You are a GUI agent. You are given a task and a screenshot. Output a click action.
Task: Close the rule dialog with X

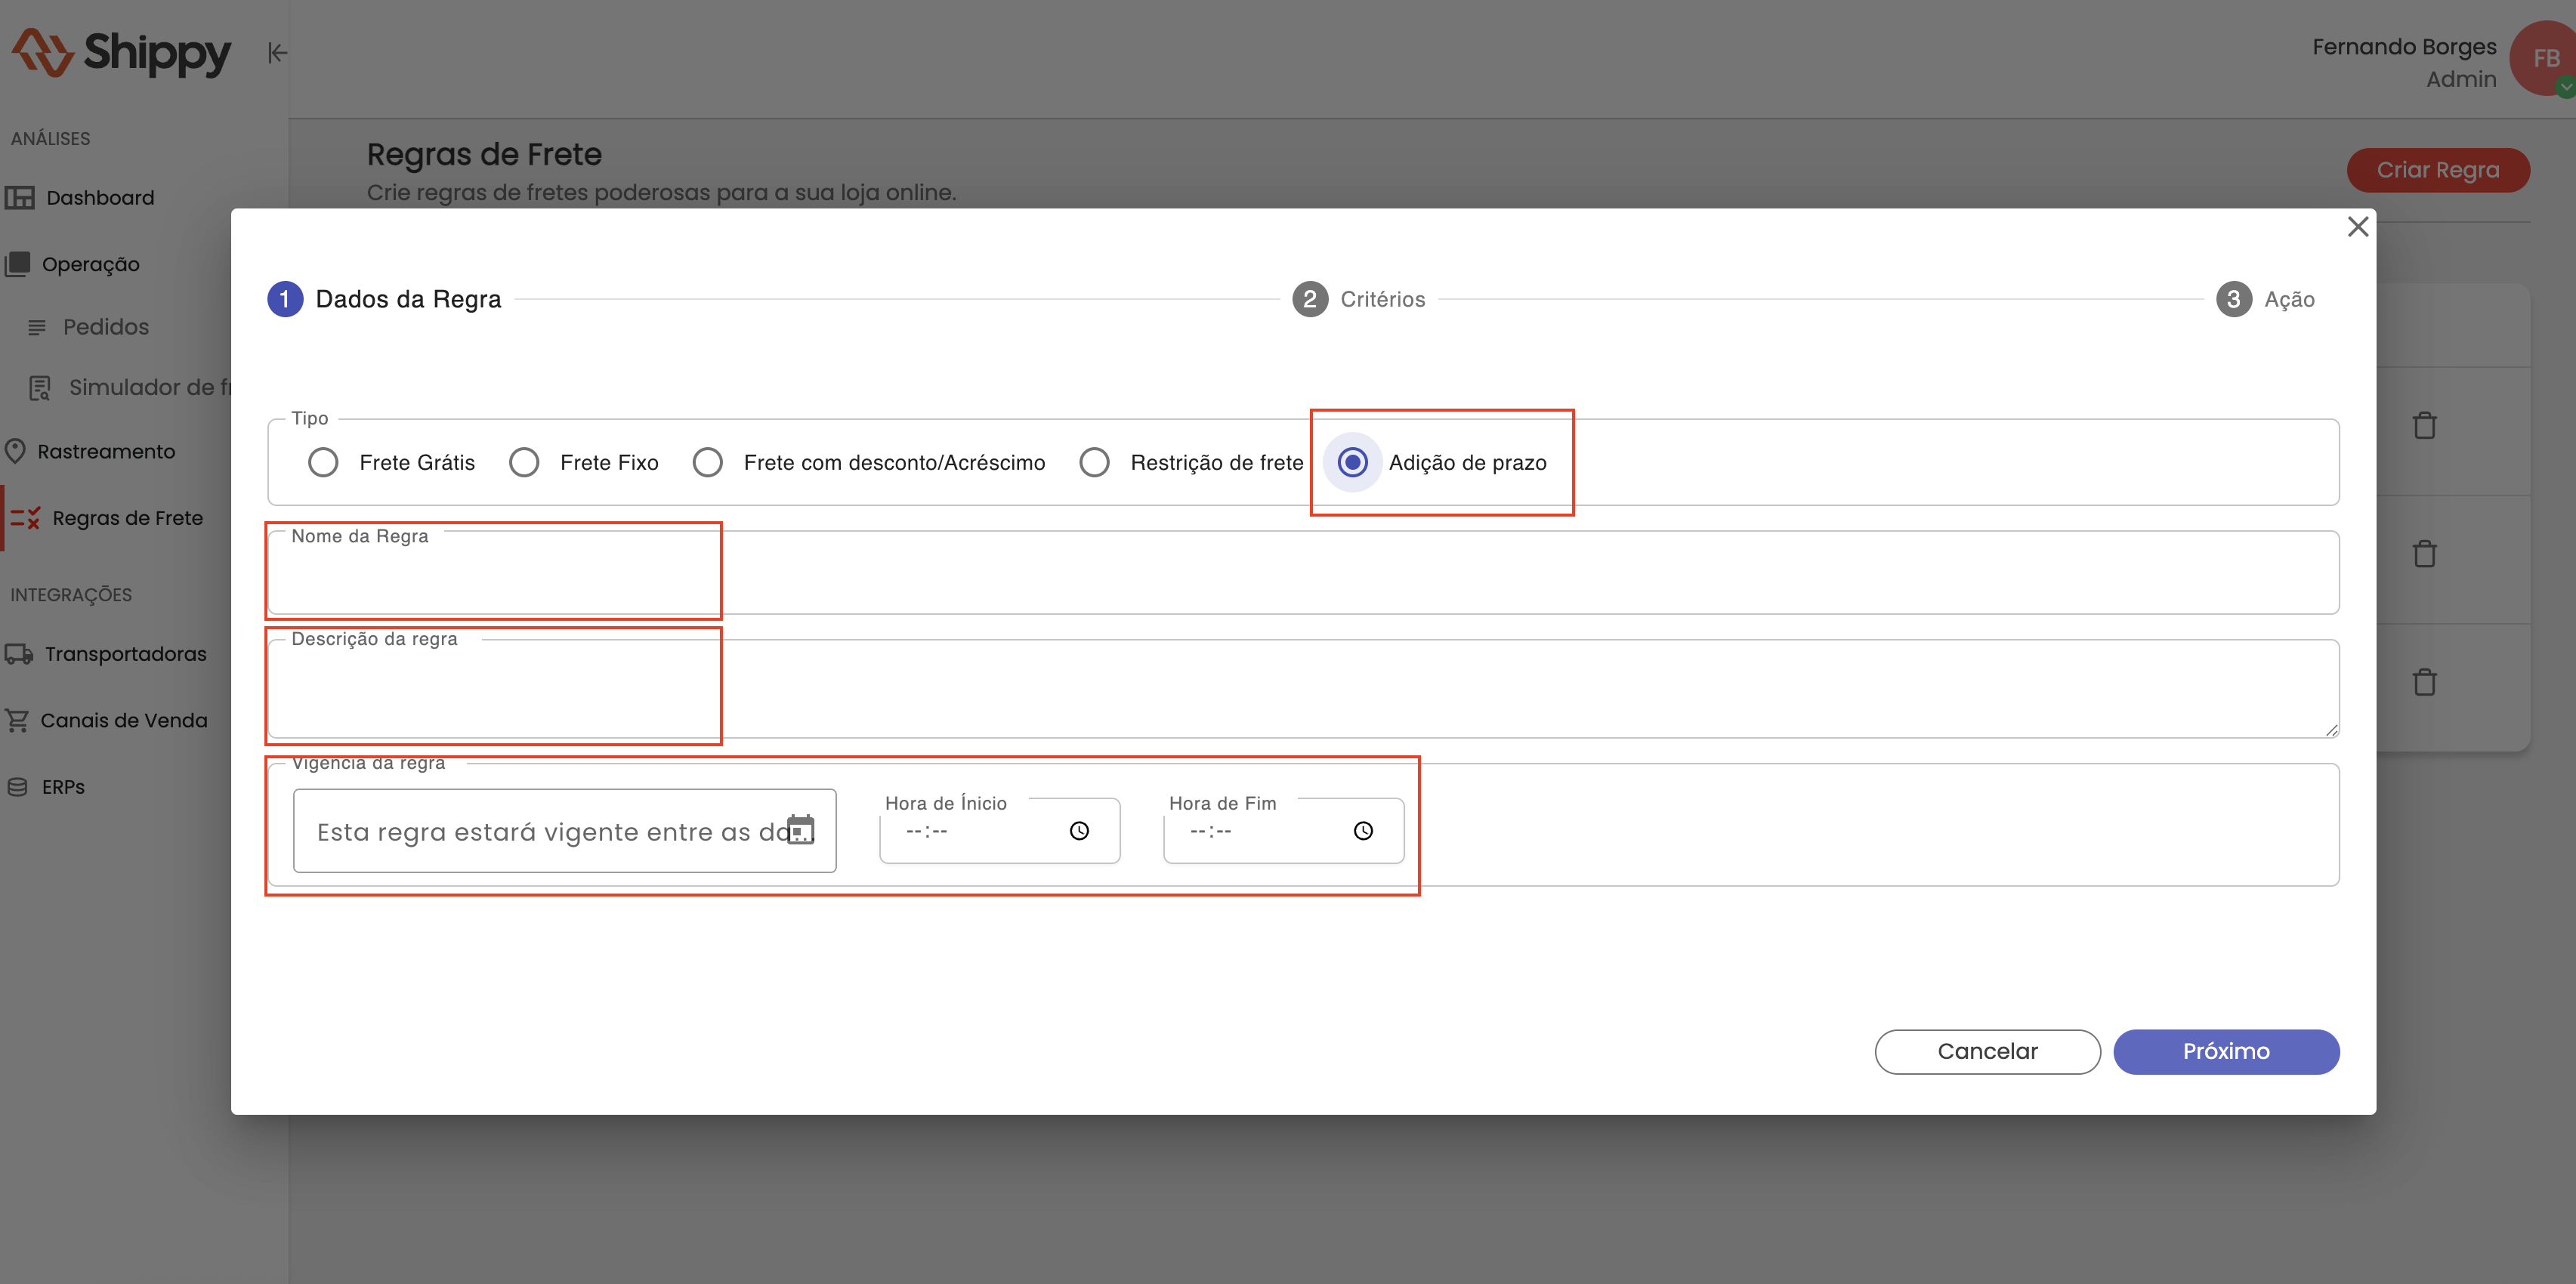2358,227
